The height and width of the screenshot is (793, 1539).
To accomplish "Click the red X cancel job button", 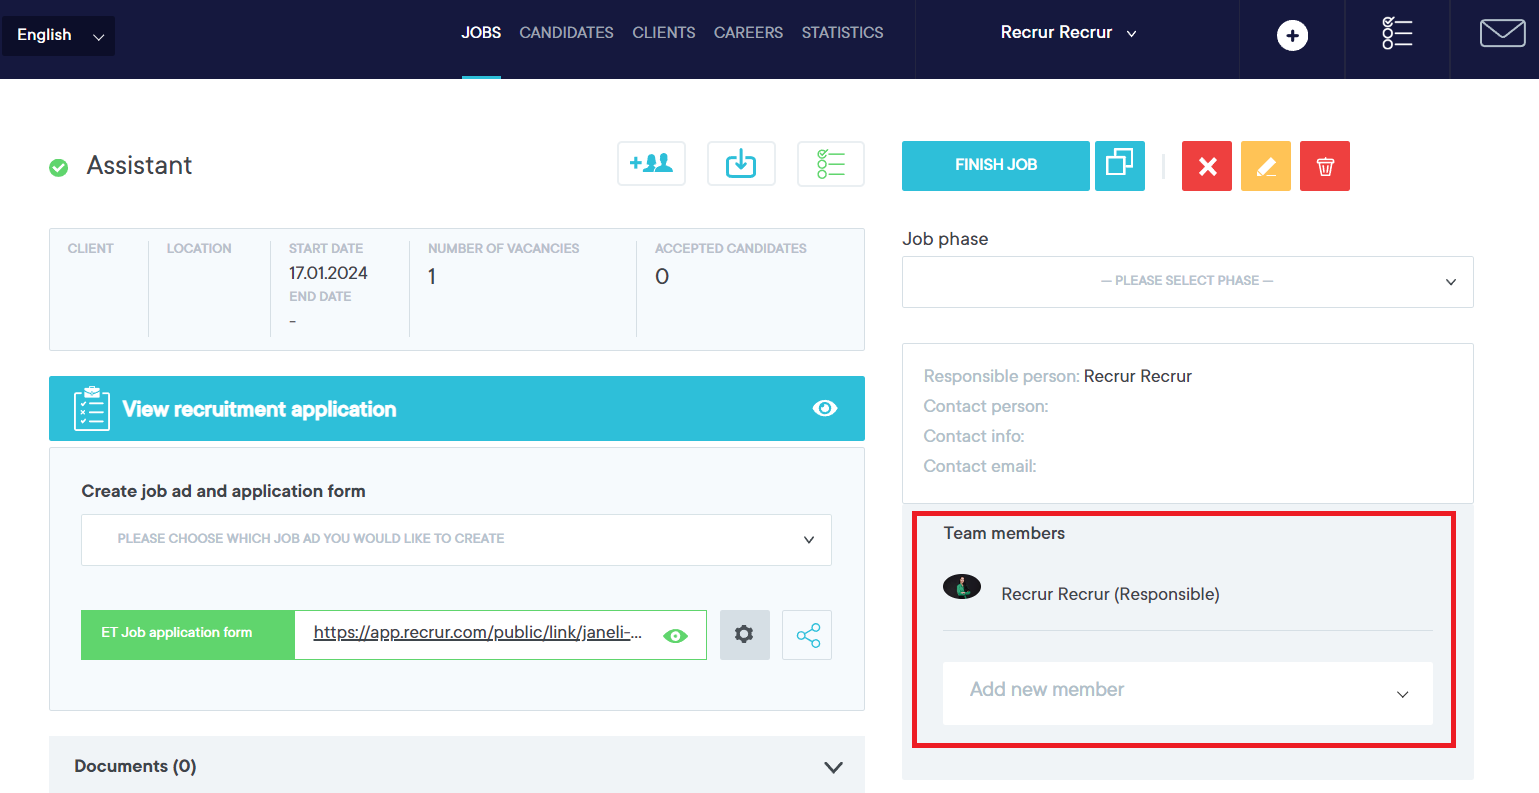I will click(1207, 166).
